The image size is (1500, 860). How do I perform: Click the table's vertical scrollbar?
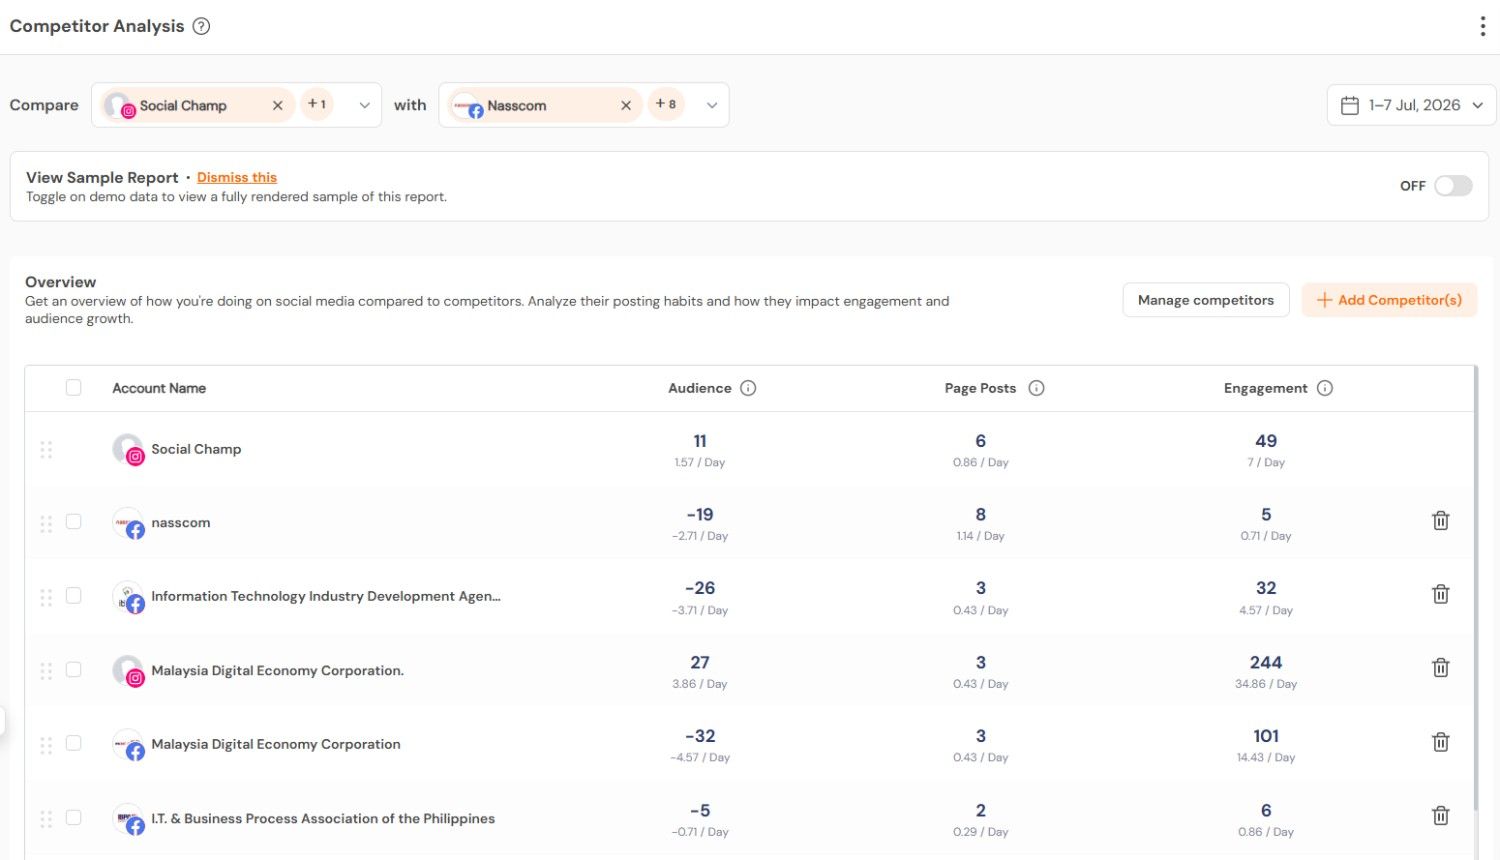1475,588
